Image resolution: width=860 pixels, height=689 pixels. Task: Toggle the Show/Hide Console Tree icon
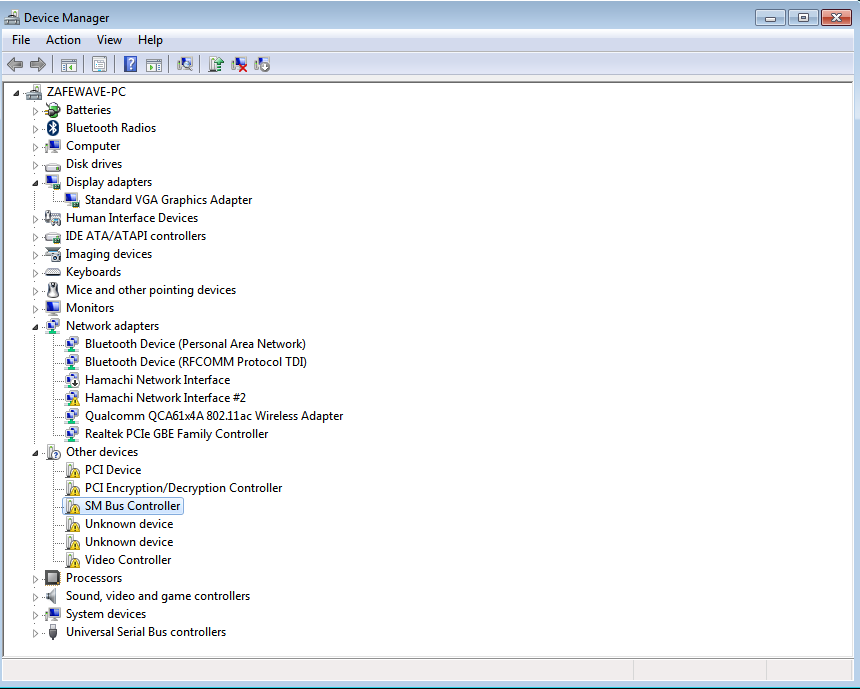click(x=67, y=64)
